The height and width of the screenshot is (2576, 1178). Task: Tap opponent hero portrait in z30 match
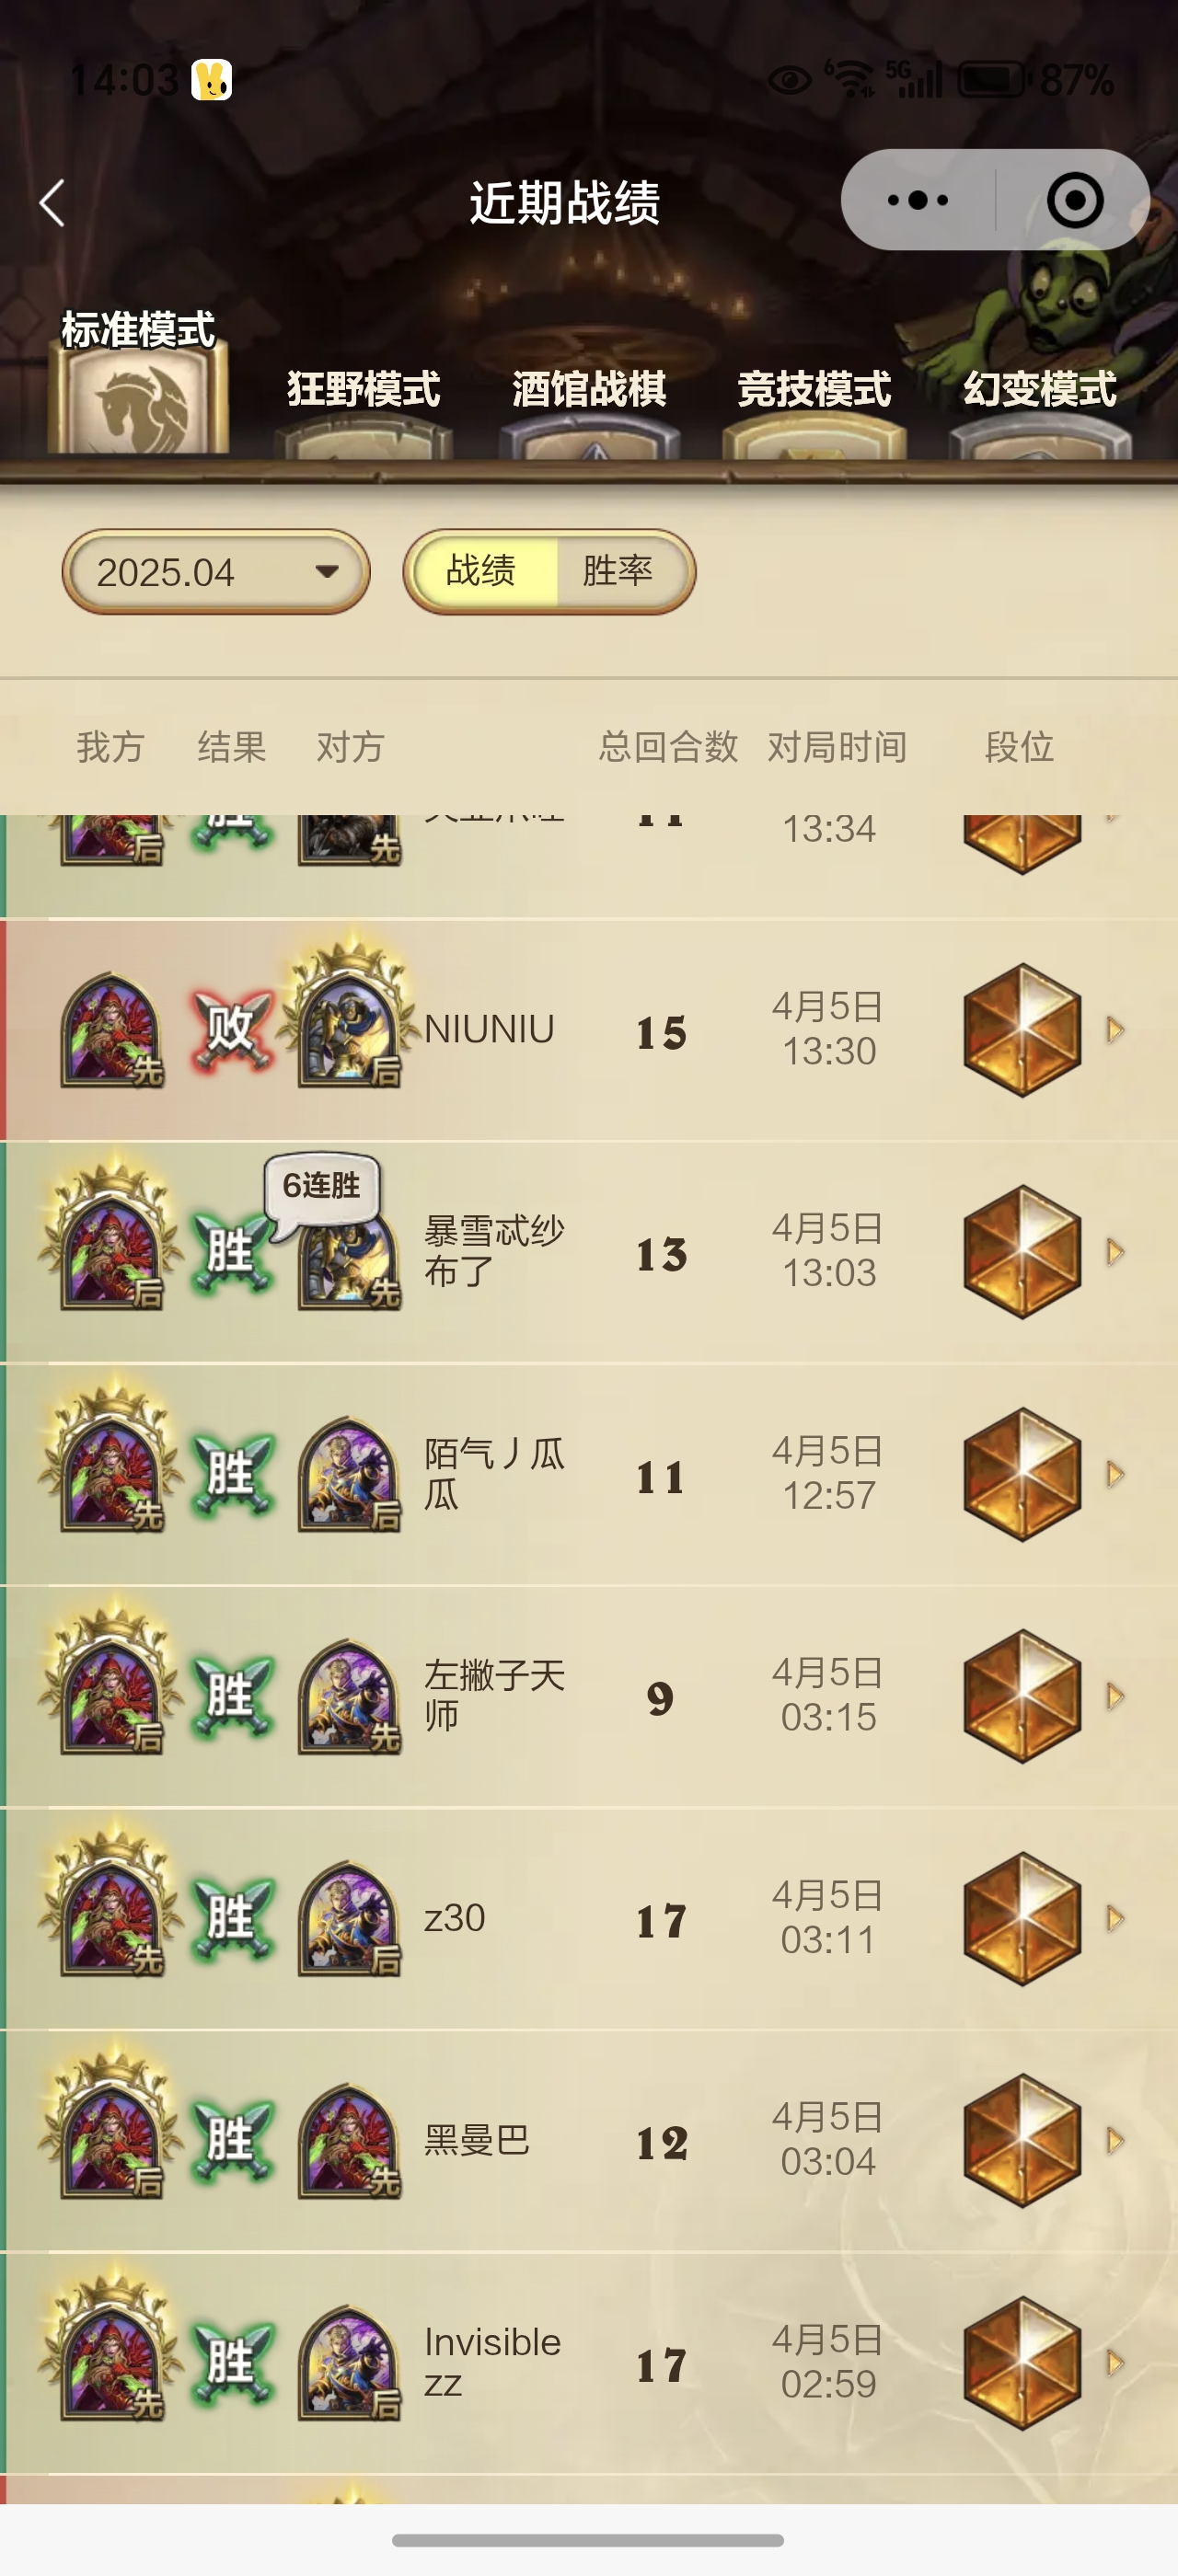[x=349, y=1919]
